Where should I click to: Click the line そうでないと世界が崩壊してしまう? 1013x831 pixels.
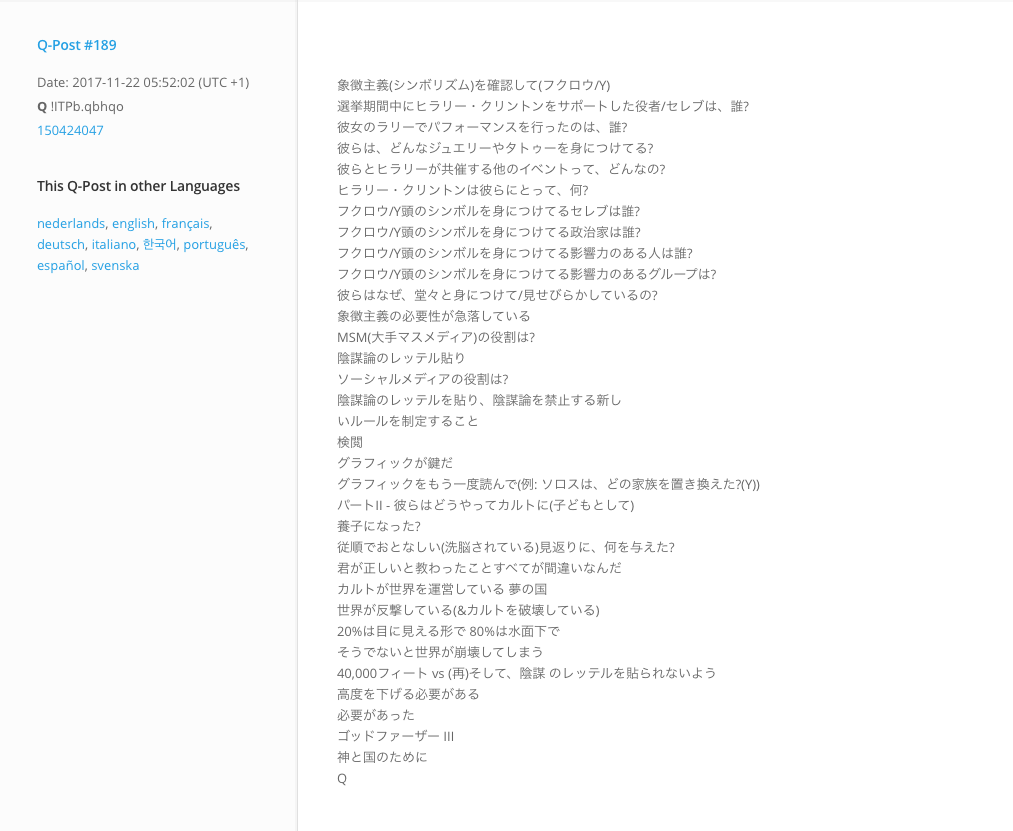coord(440,652)
